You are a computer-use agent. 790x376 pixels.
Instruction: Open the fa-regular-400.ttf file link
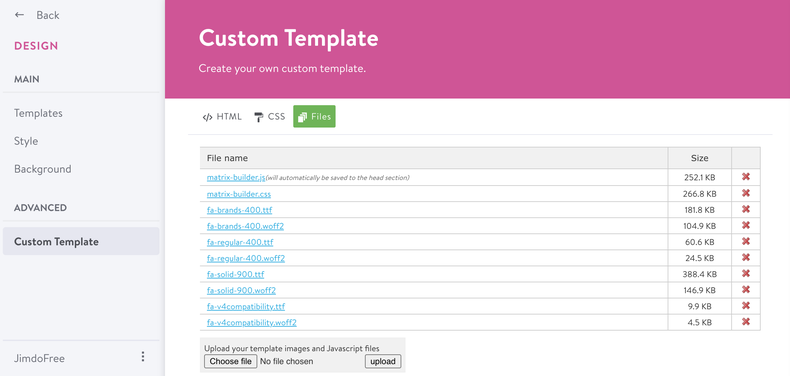(x=240, y=242)
